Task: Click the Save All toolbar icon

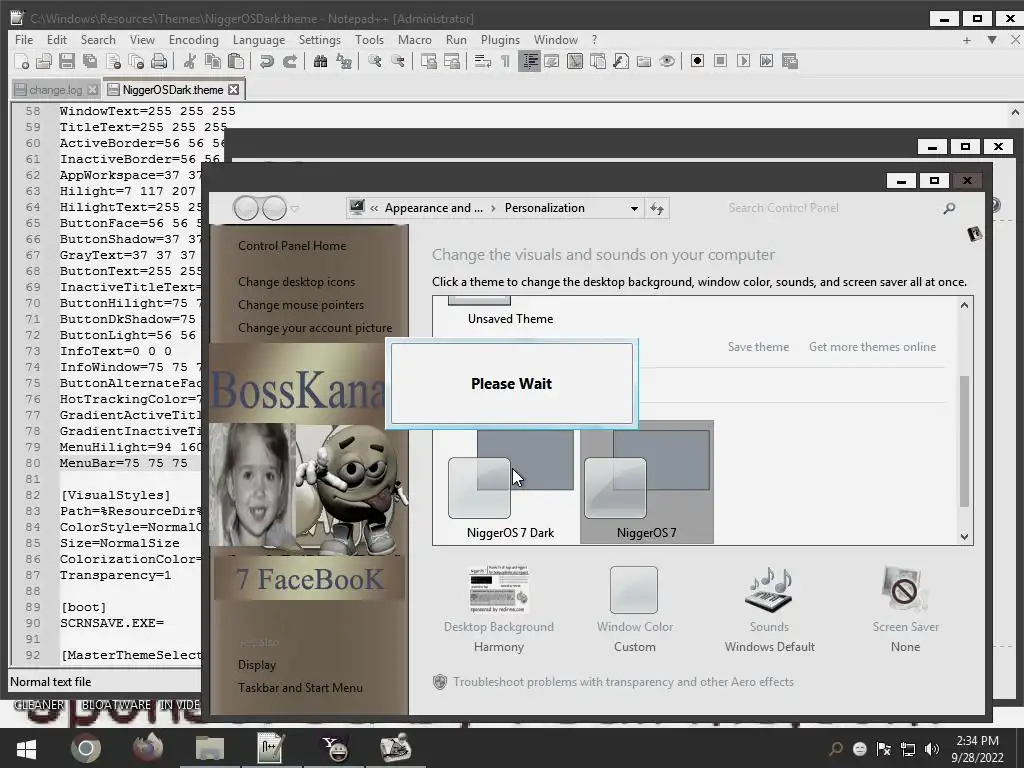Action: click(x=89, y=61)
